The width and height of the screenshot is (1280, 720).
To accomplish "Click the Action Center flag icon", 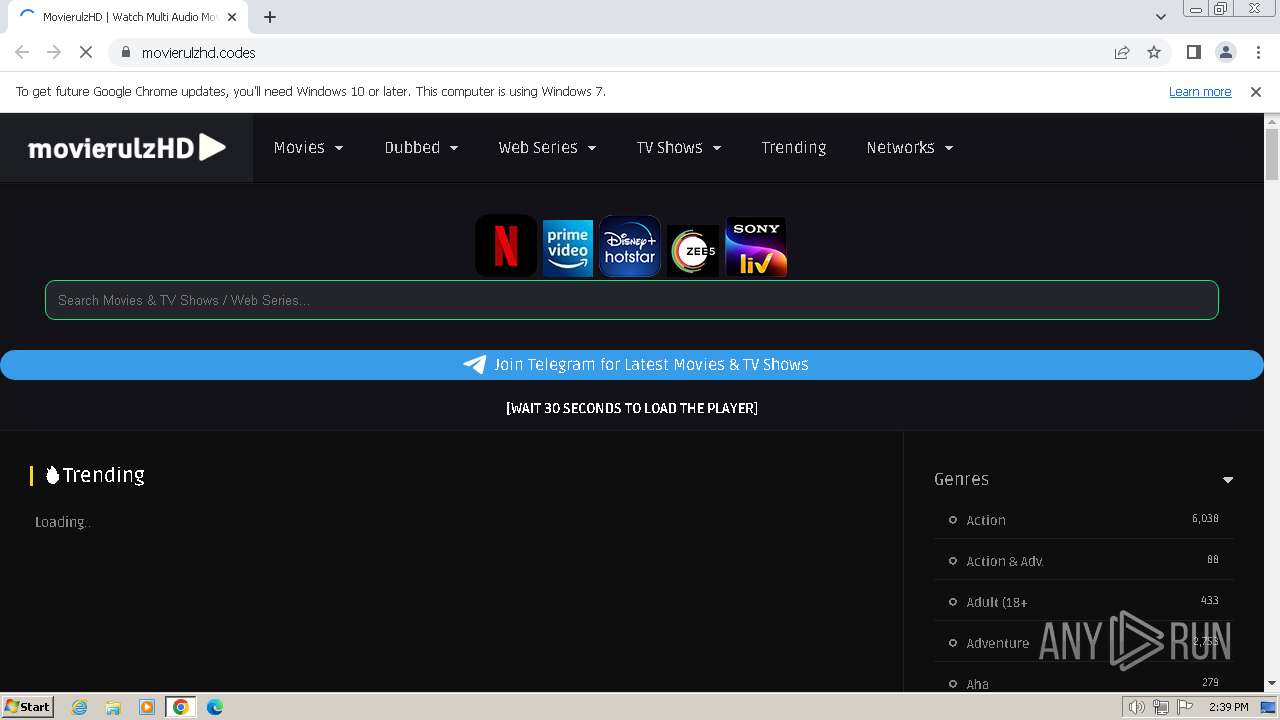I will (x=1185, y=707).
